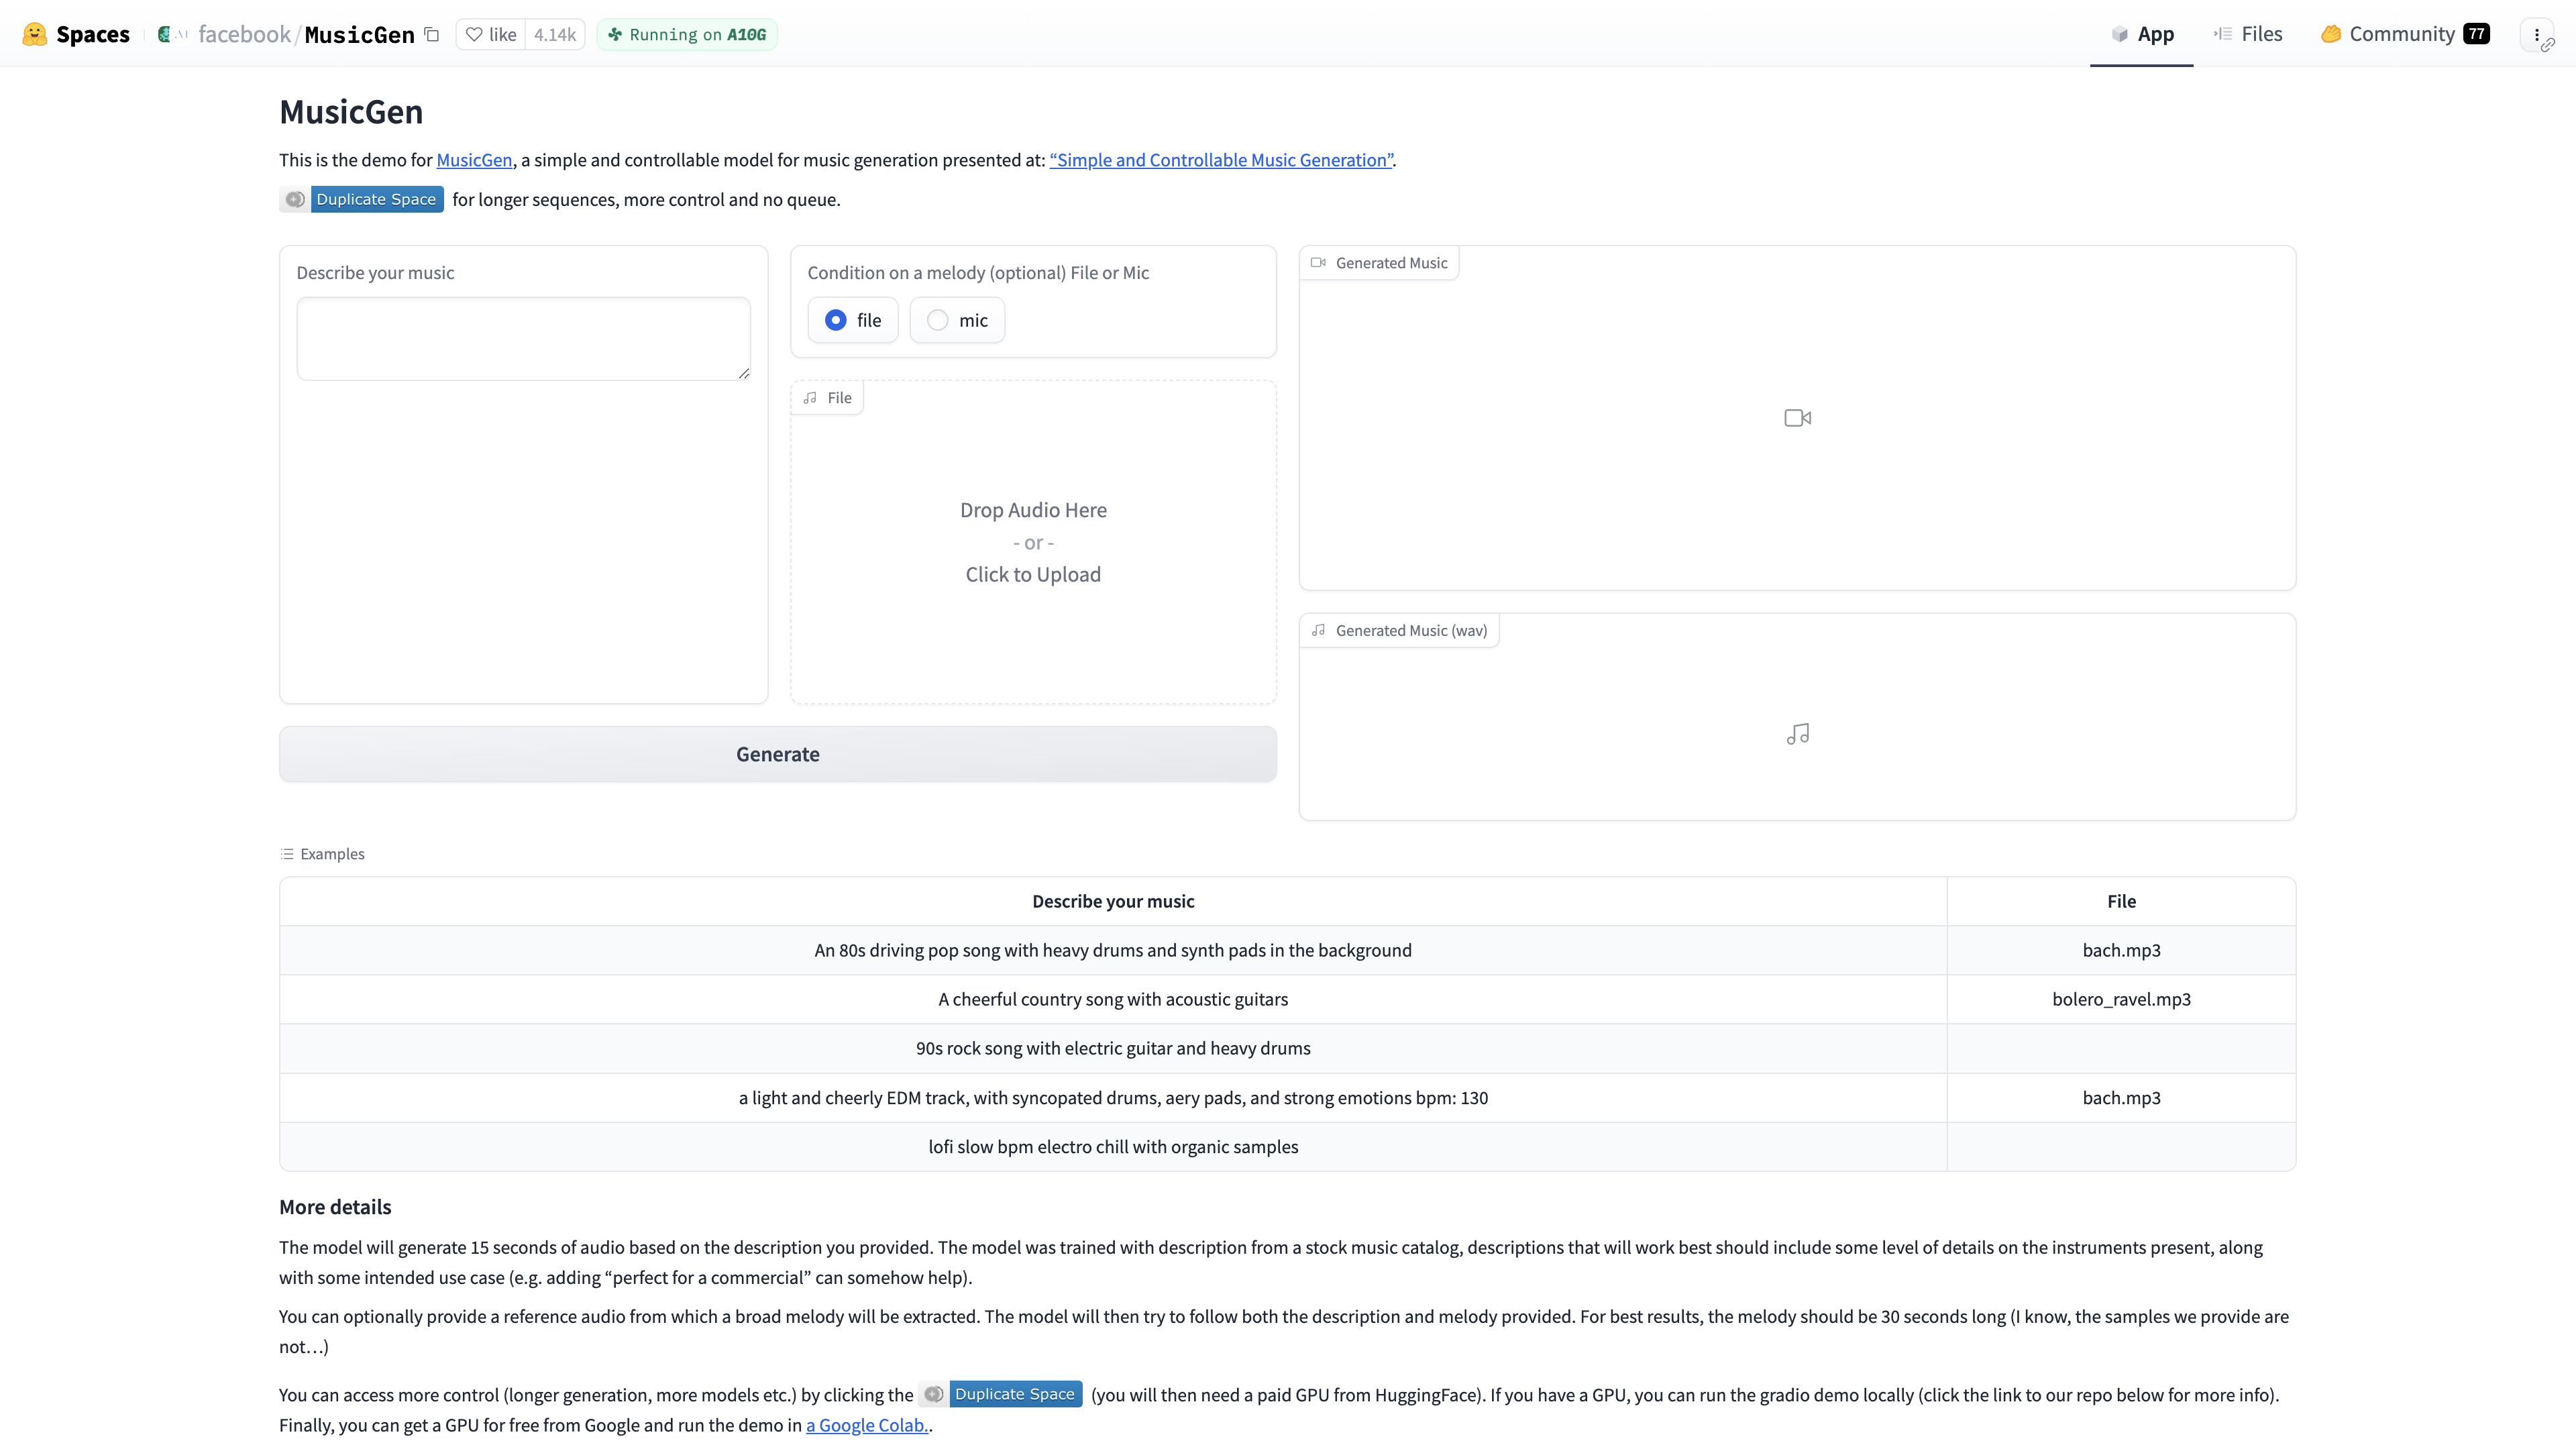Select the file radio option

pyautogui.click(x=853, y=320)
